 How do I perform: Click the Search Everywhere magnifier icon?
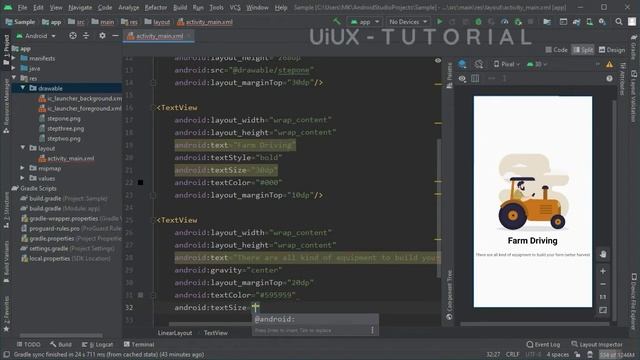click(x=619, y=22)
